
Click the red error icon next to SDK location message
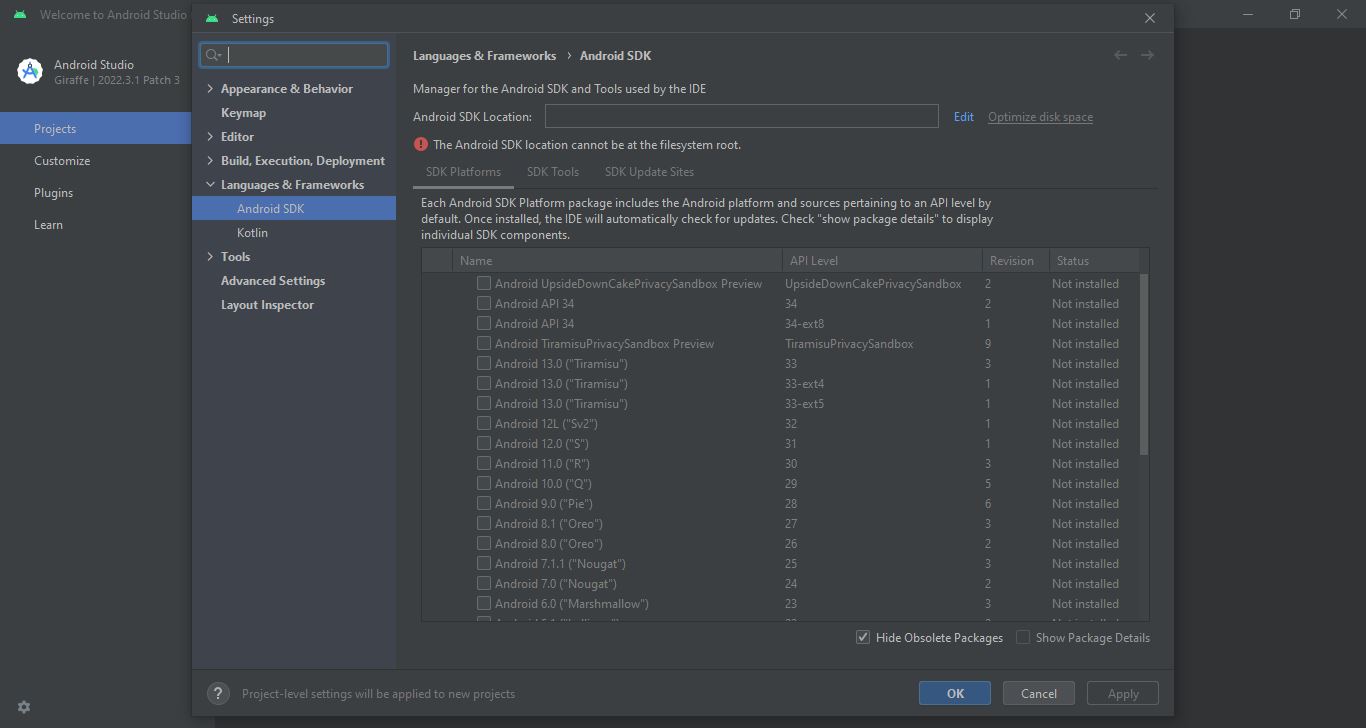[x=421, y=144]
